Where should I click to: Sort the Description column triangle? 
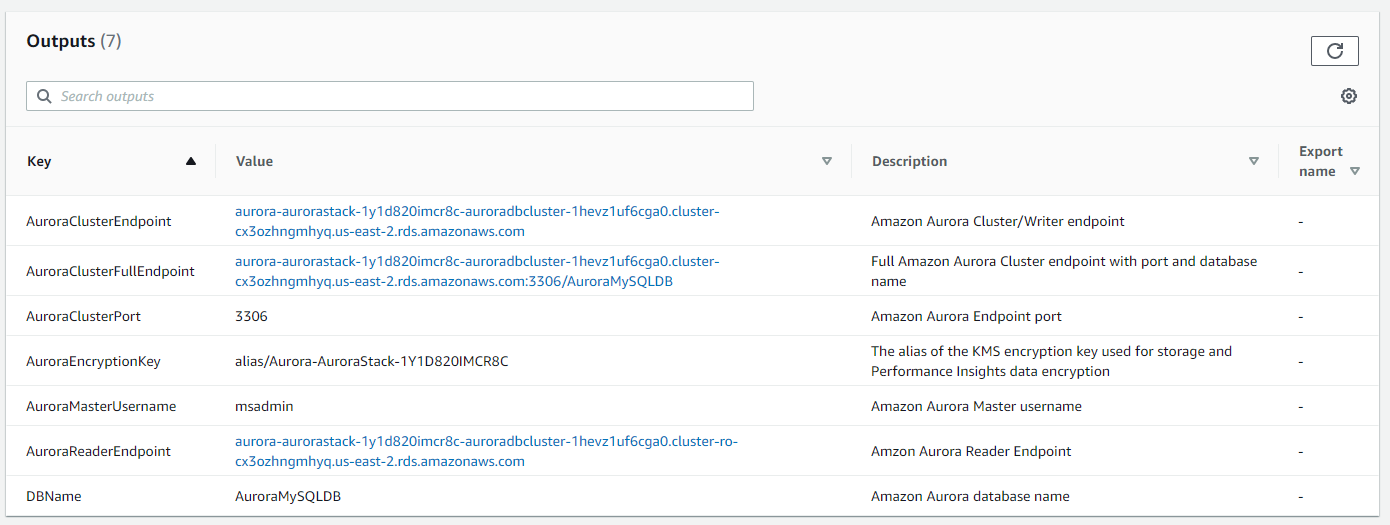pyautogui.click(x=1254, y=161)
